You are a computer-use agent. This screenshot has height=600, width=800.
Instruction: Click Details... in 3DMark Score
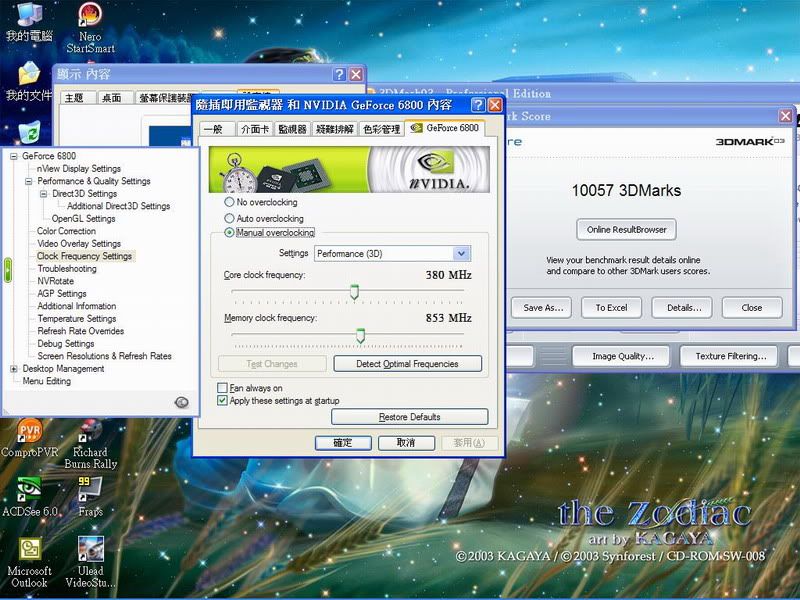pos(683,308)
